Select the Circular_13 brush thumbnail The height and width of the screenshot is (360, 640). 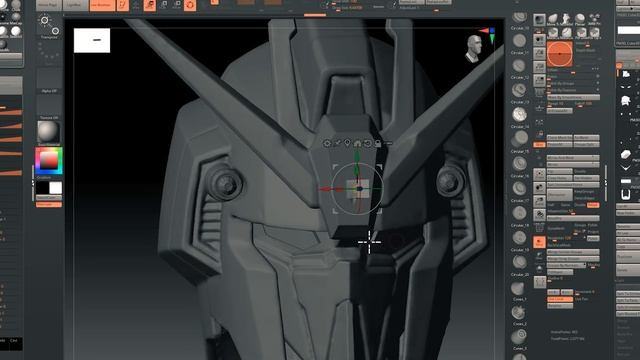coord(520,90)
